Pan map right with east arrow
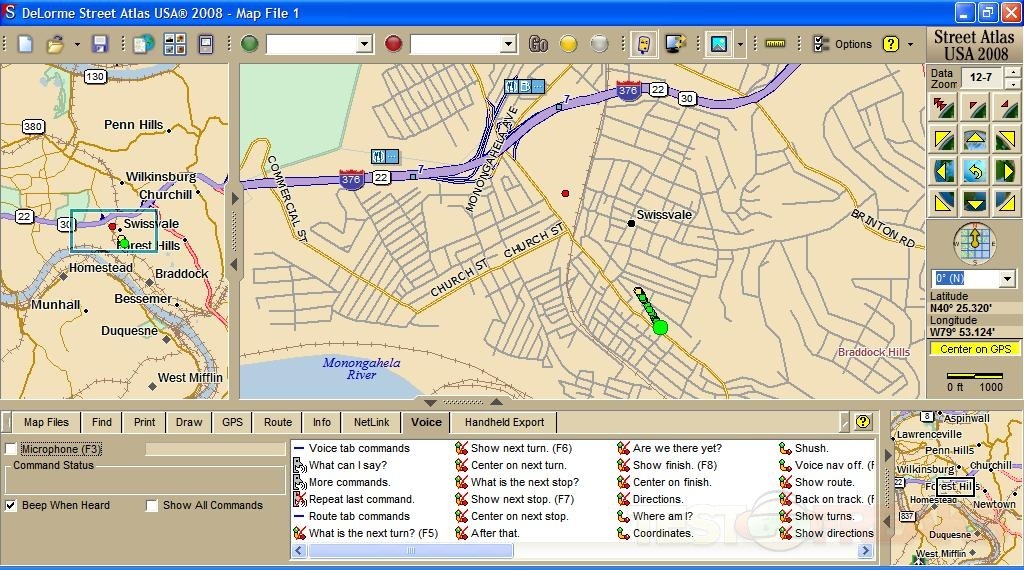 tap(1005, 171)
